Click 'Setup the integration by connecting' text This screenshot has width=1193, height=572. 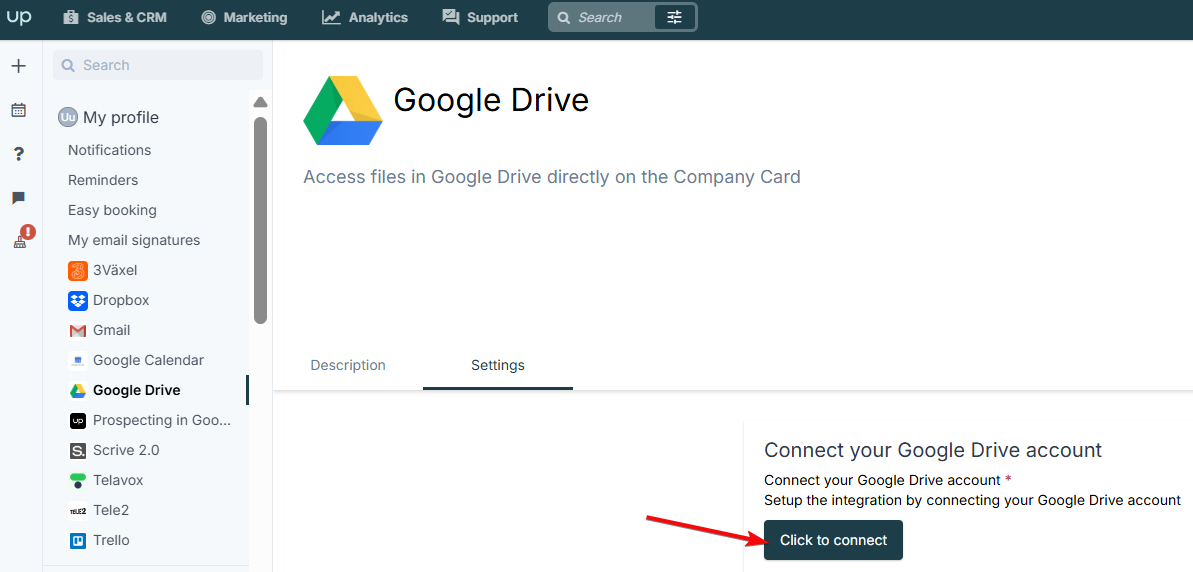(972, 500)
